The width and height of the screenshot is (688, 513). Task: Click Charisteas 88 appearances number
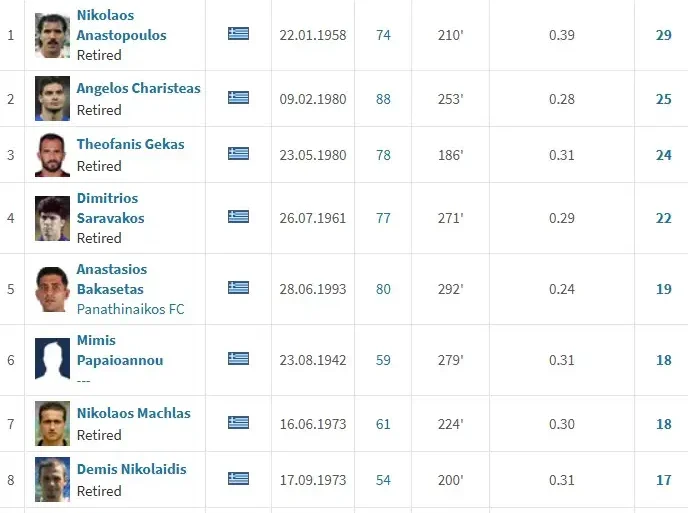pos(383,98)
